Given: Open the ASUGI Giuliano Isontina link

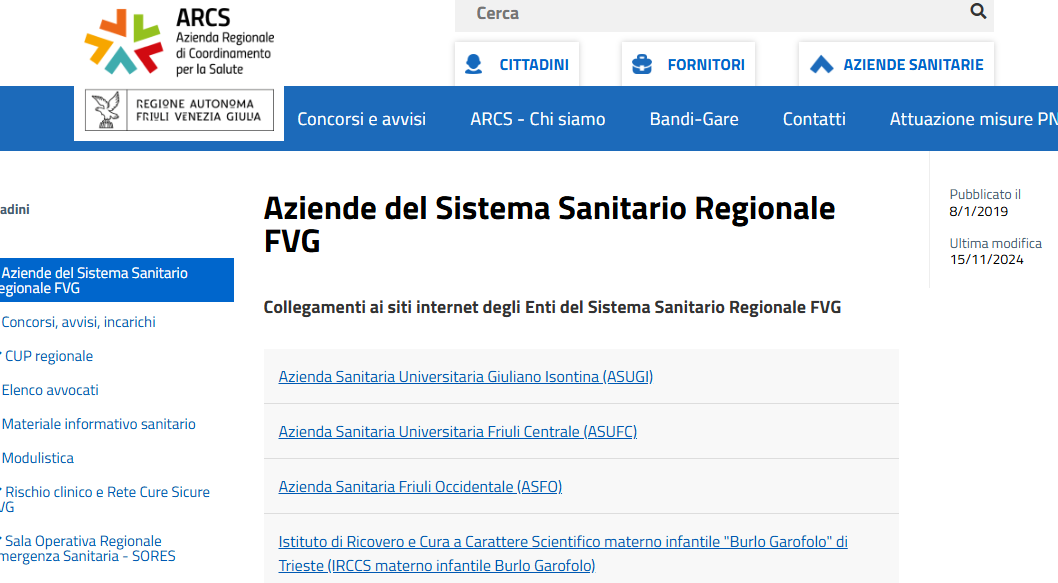Looking at the screenshot, I should point(466,377).
